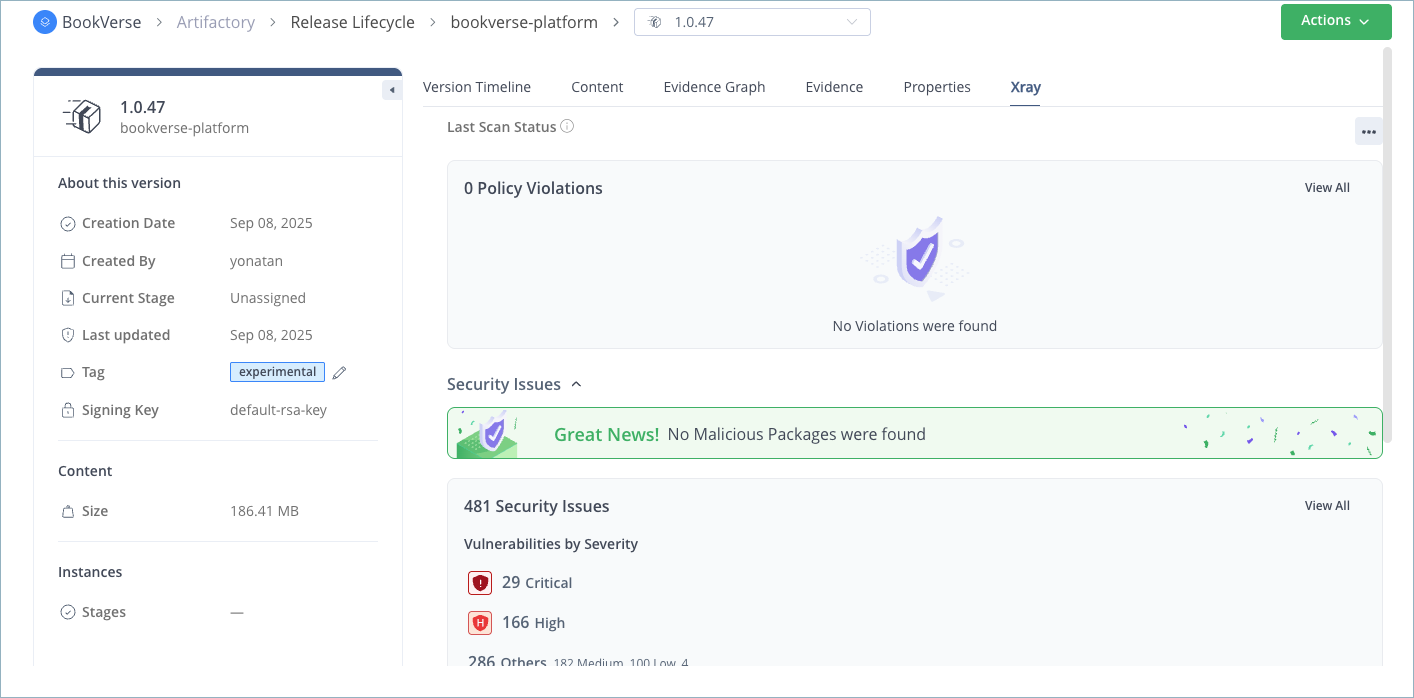
Task: Click the Unassigned stage value
Action: [x=268, y=298]
